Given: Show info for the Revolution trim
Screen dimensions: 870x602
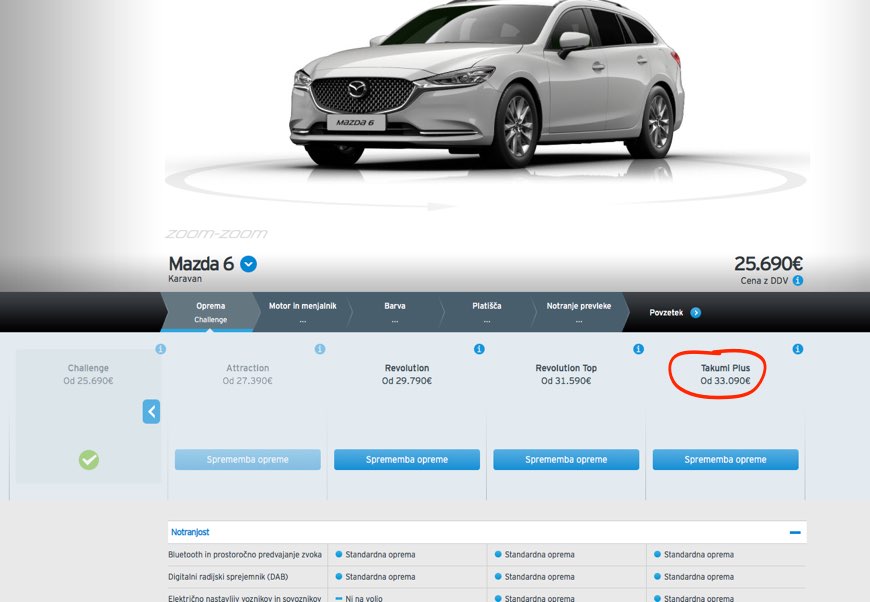Looking at the screenshot, I should 479,349.
